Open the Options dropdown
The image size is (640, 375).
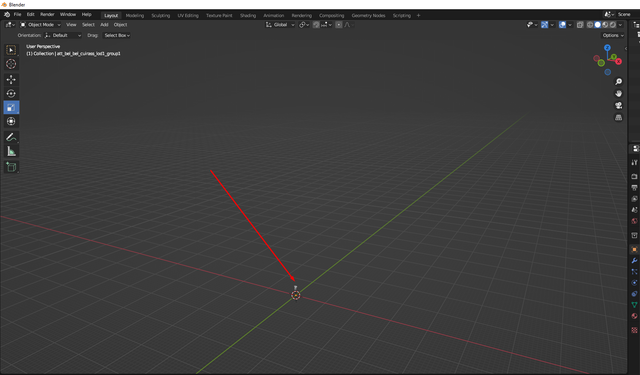point(613,36)
